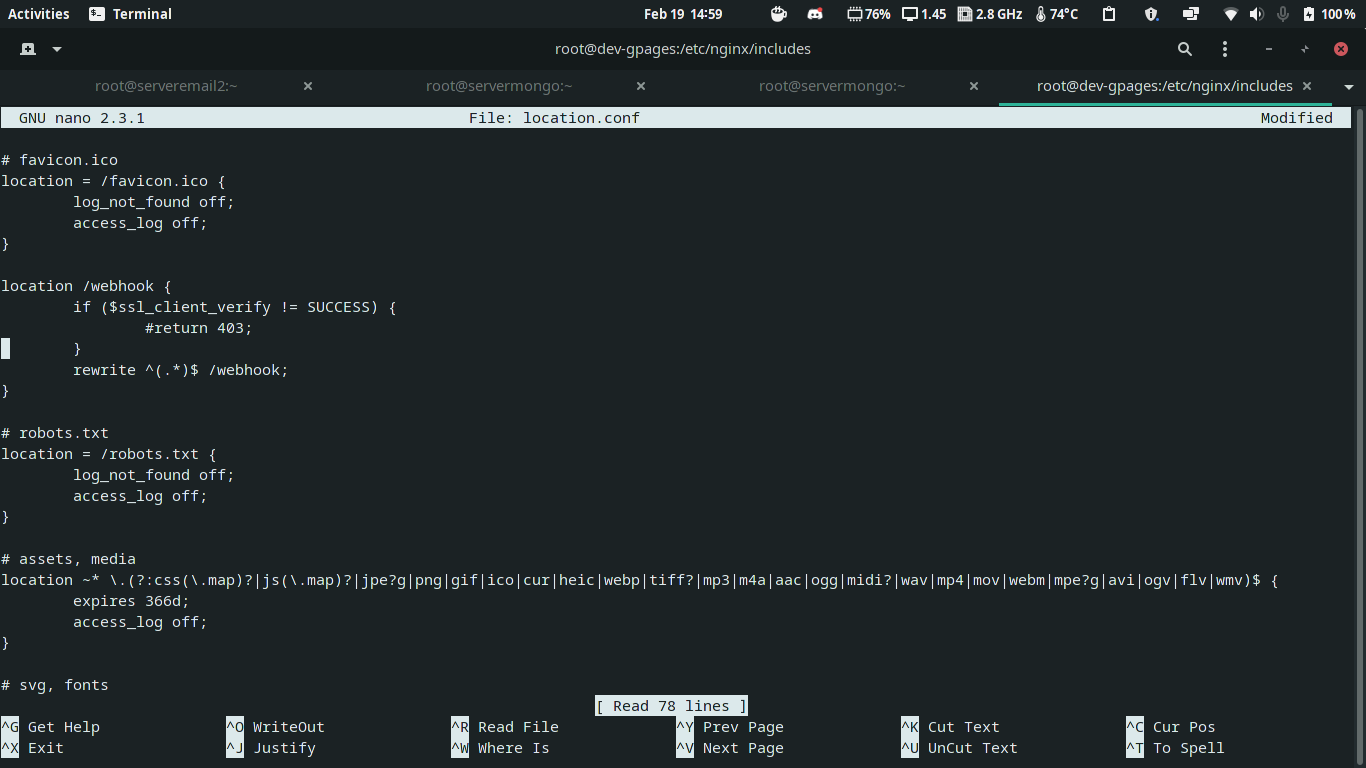Click the 2.8 GHz CPU frequency indicator
Viewport: 1366px width, 768px height.
(990, 14)
